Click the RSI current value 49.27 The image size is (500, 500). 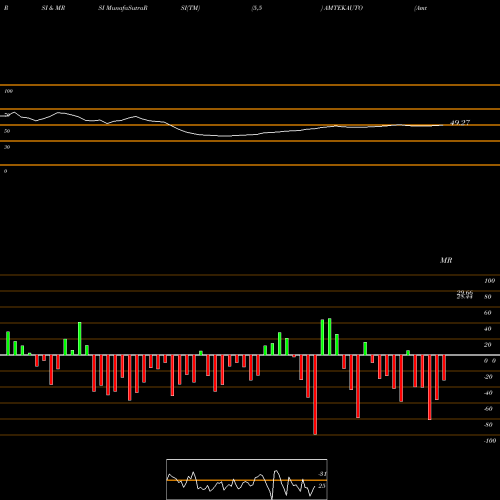click(460, 122)
